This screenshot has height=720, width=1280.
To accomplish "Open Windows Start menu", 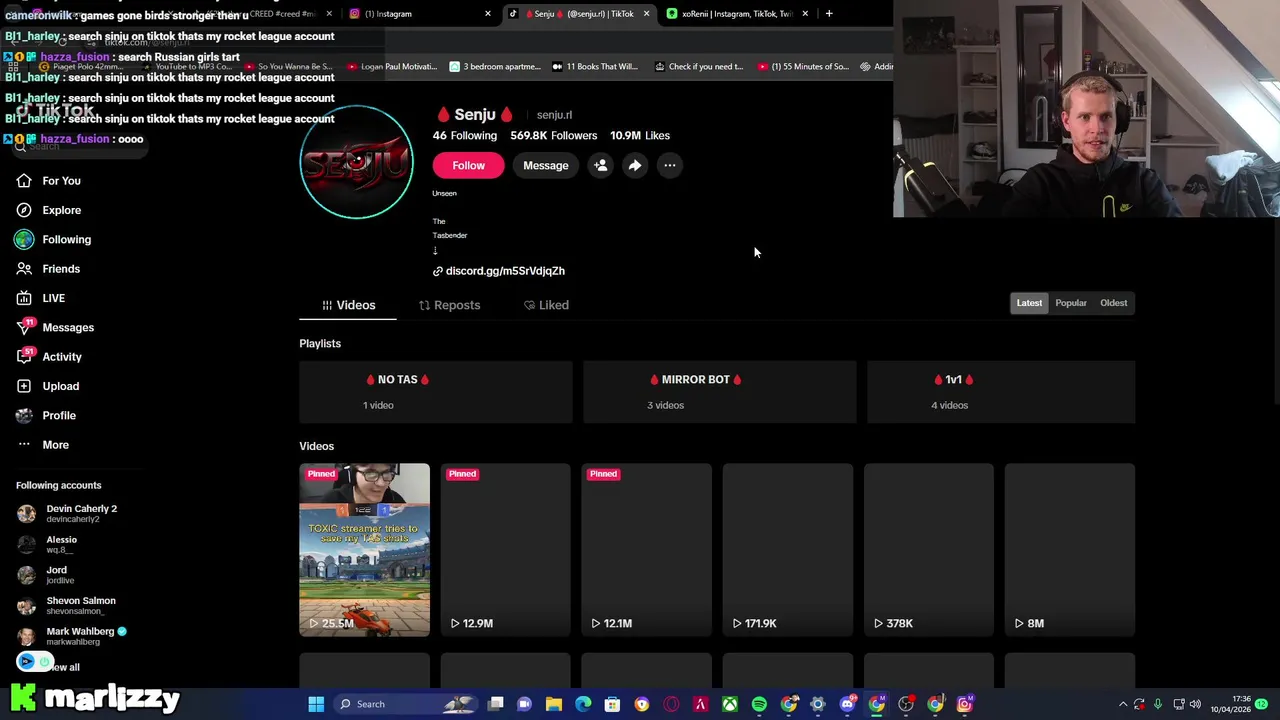I will coord(316,704).
